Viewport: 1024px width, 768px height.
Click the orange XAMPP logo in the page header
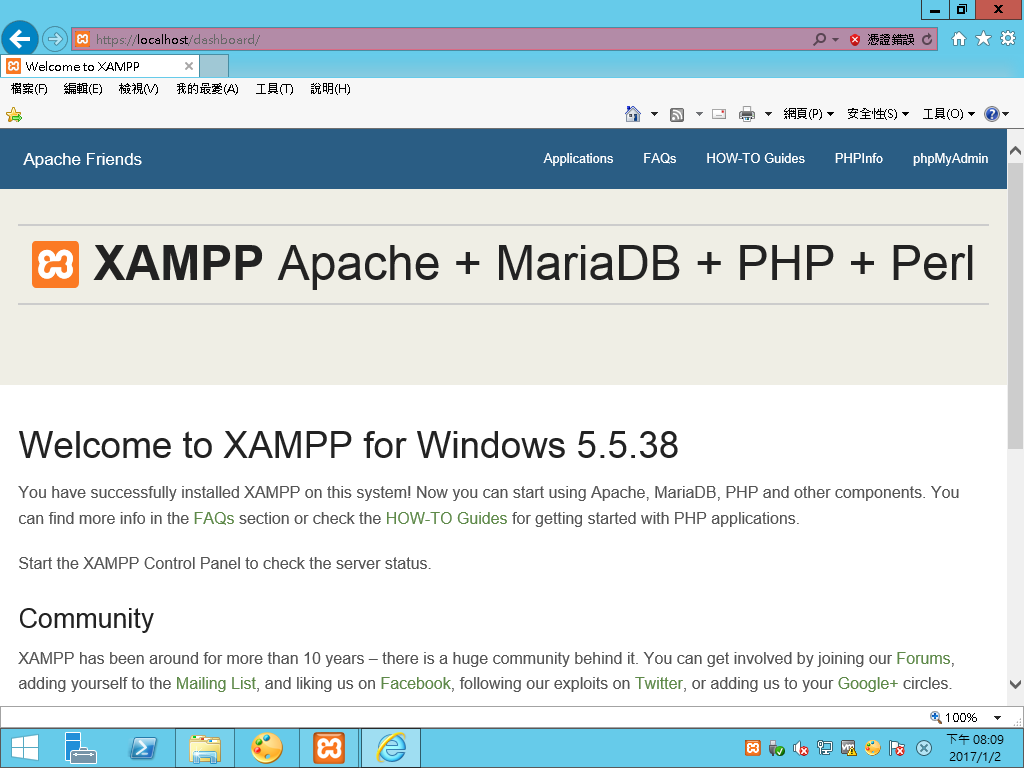[x=56, y=264]
